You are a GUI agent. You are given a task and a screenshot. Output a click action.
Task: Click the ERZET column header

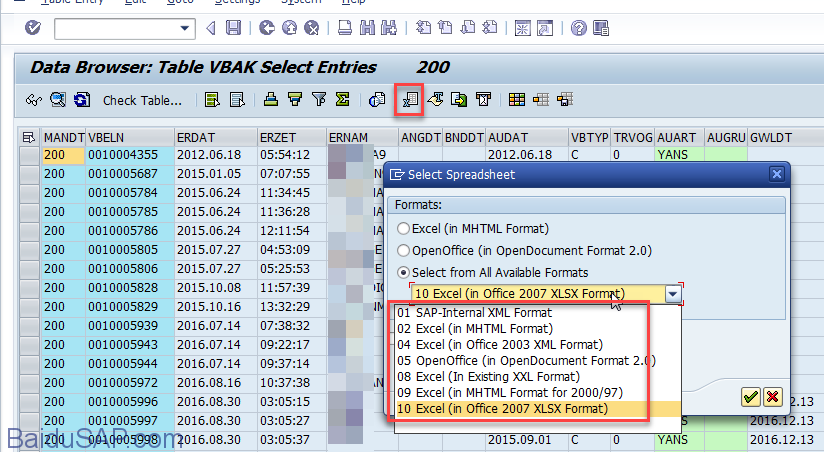click(x=292, y=138)
